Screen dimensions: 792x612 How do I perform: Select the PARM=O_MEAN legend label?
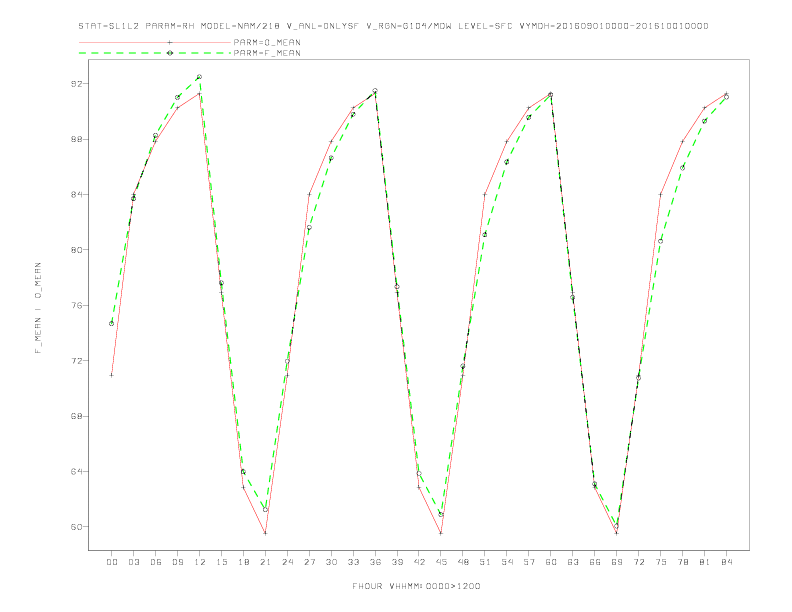(x=267, y=42)
